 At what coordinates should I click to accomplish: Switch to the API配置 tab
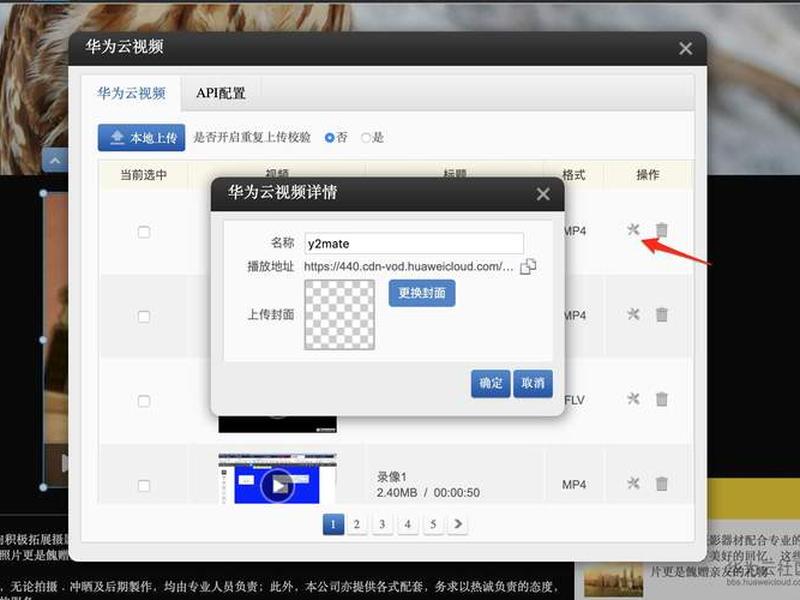point(221,93)
